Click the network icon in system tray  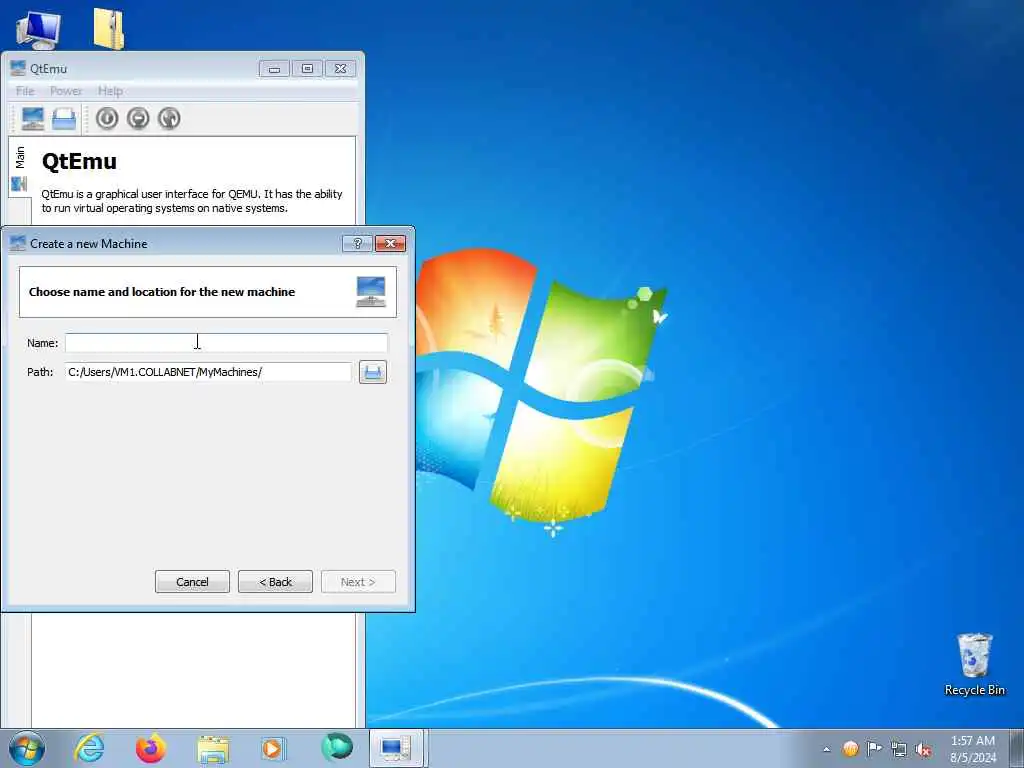(x=899, y=749)
